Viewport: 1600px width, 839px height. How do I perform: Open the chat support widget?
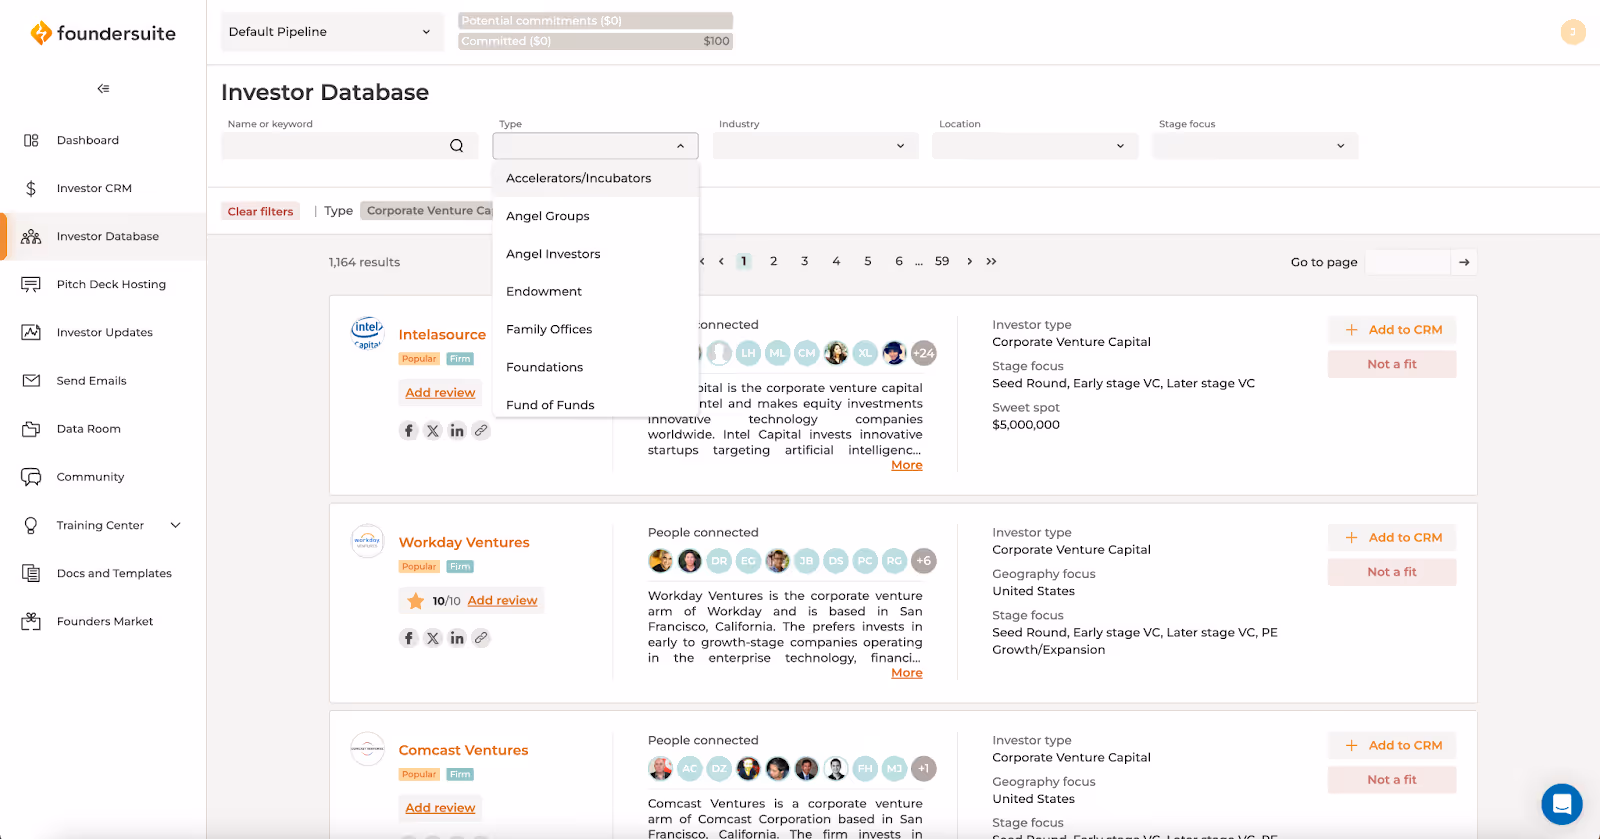click(x=1561, y=804)
